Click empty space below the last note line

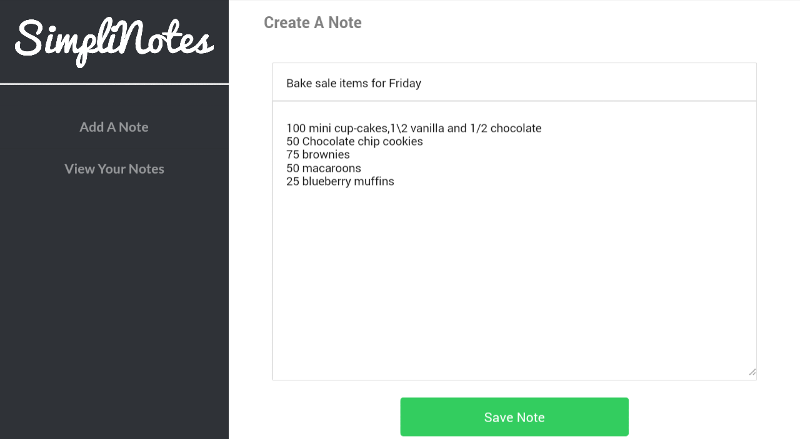[x=514, y=281]
